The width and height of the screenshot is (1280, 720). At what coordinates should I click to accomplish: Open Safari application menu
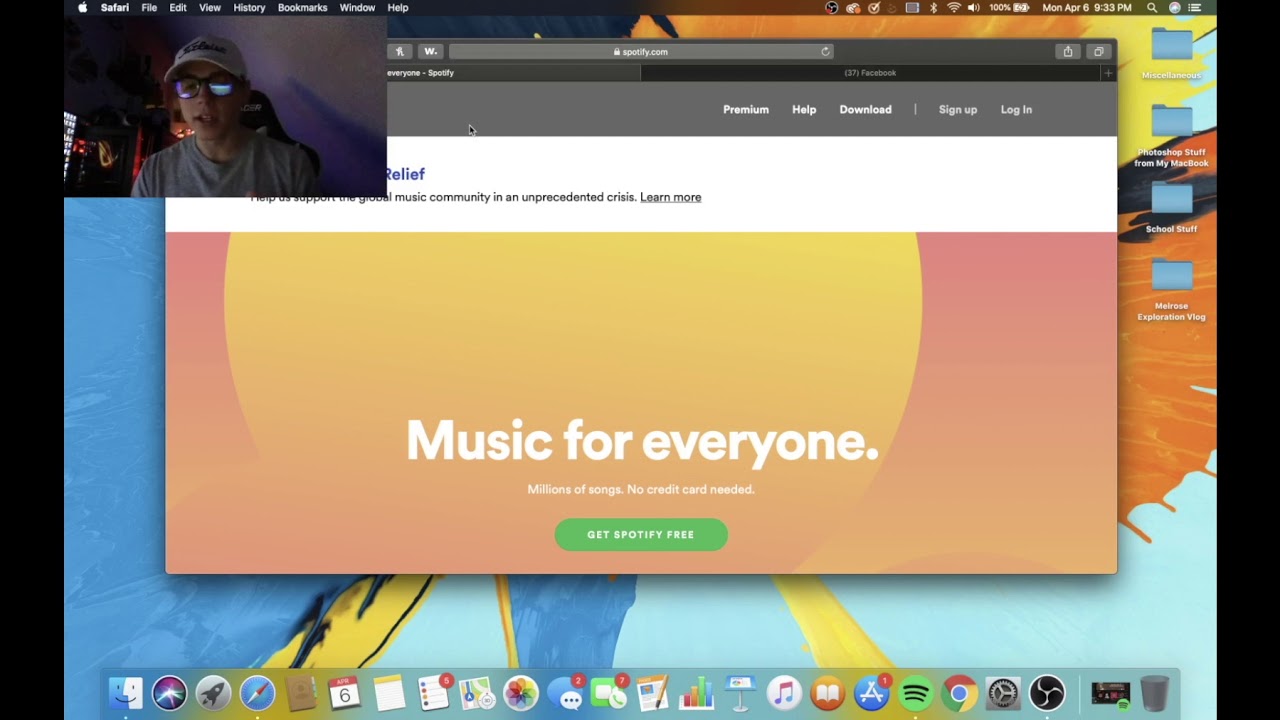click(x=115, y=7)
